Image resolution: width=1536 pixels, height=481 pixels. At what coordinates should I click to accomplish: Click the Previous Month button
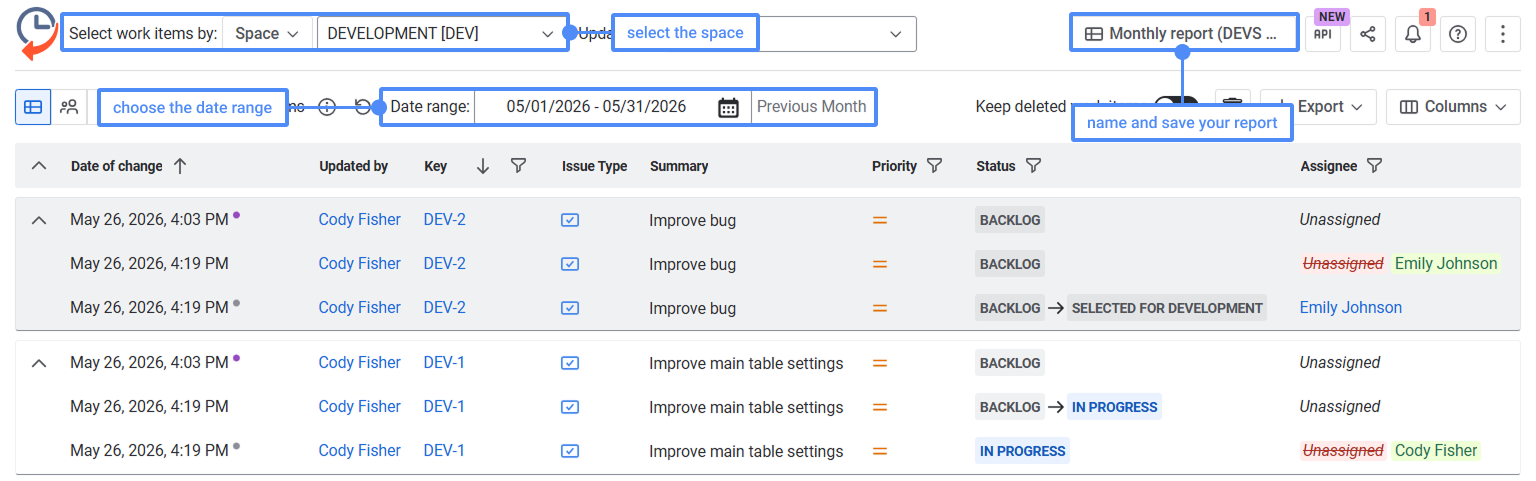pos(811,107)
